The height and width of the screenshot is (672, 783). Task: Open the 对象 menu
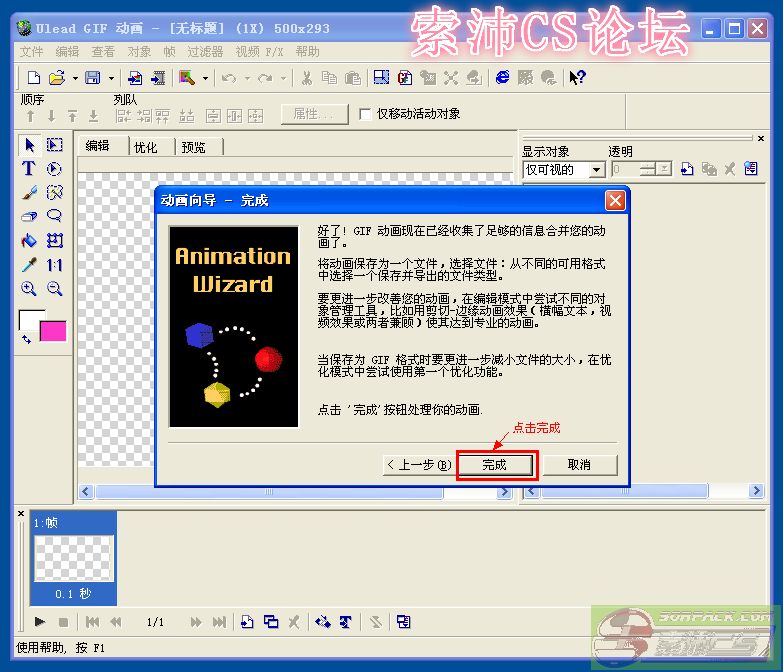[139, 51]
